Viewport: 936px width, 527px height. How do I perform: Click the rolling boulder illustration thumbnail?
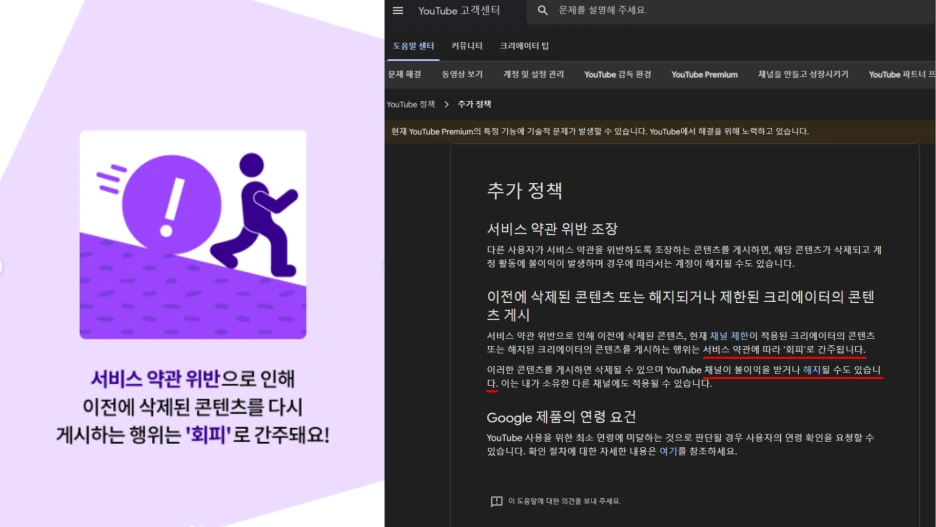[x=193, y=235]
